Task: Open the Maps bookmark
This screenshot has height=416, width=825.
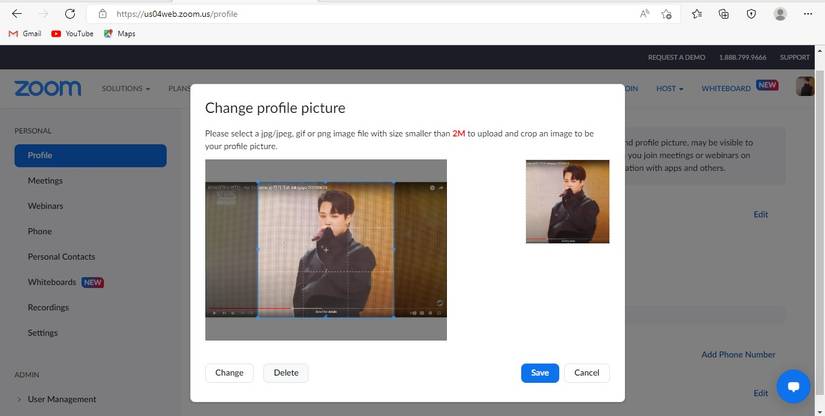Action: click(119, 34)
